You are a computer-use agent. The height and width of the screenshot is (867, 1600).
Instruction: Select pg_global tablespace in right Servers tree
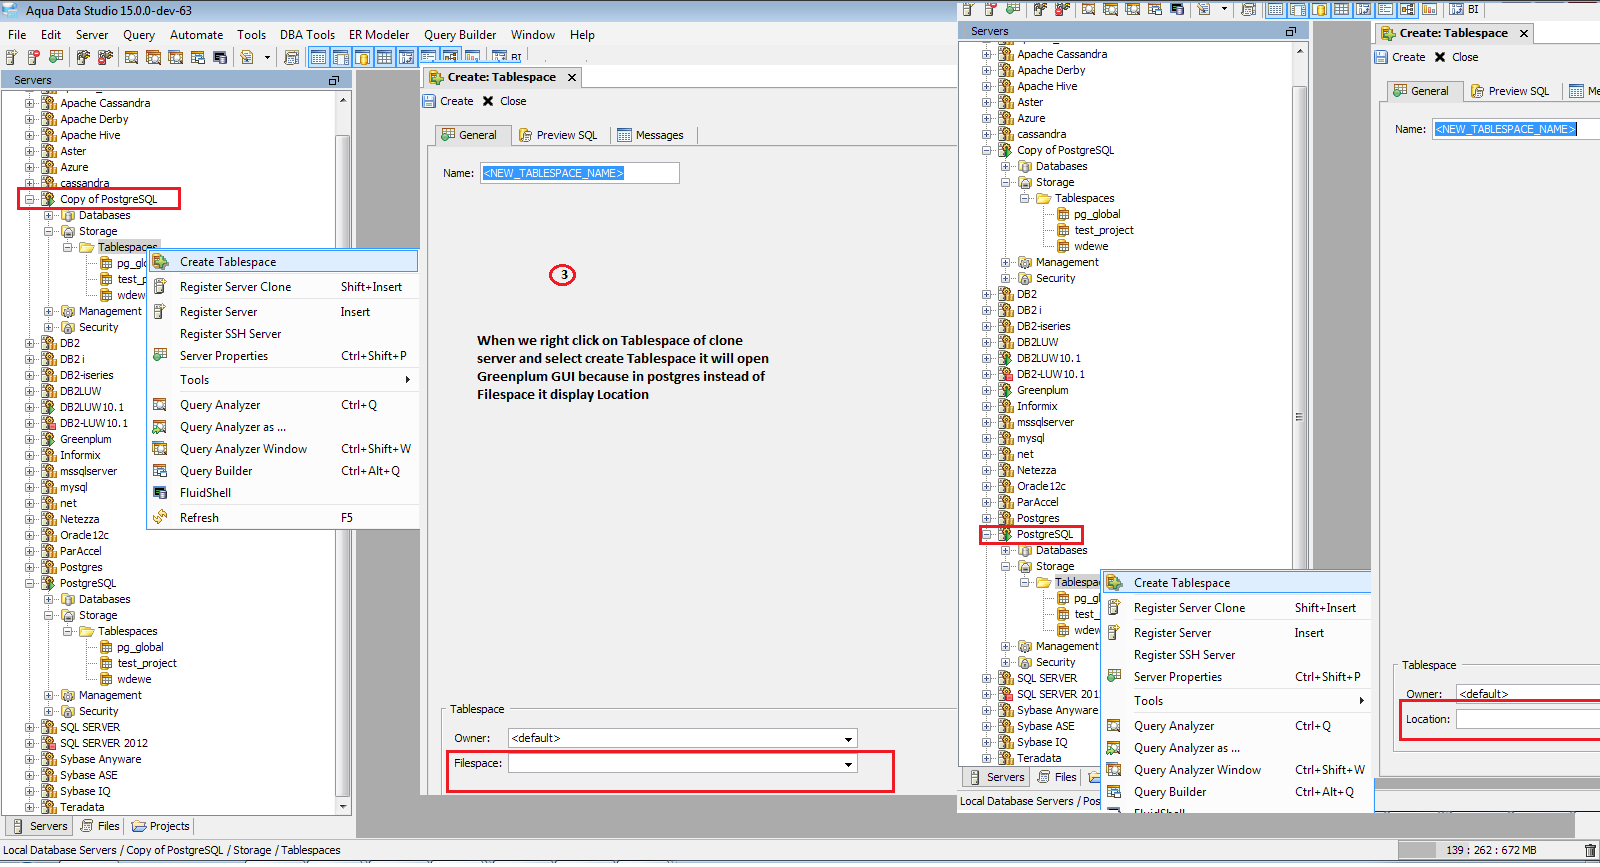pos(1097,214)
